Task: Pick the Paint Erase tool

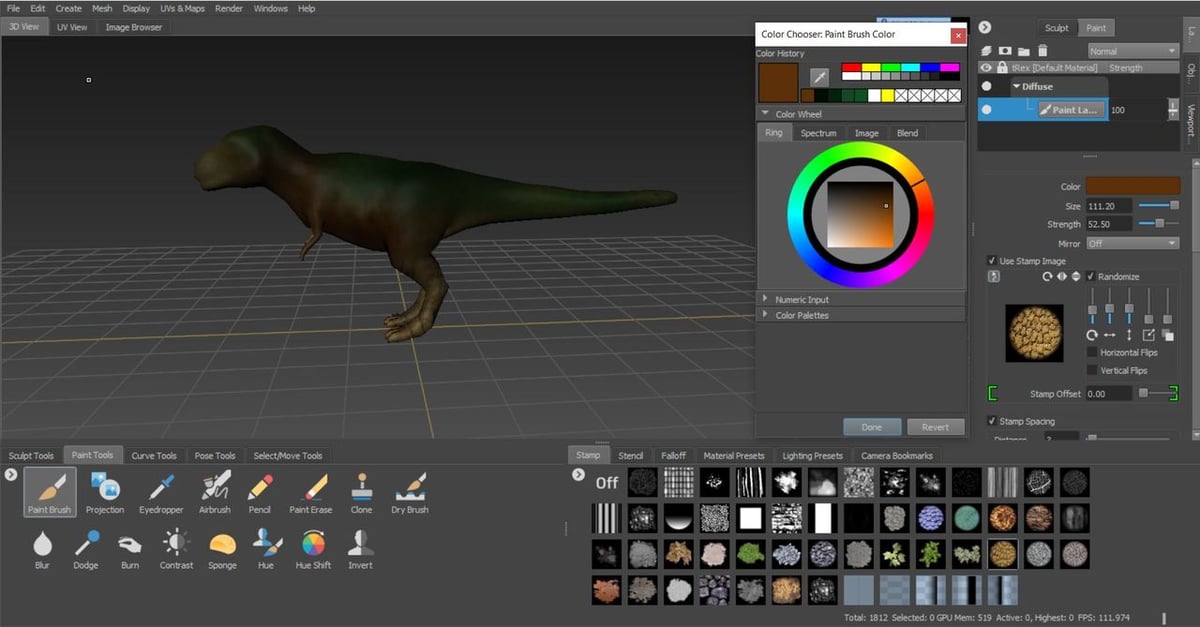Action: pos(312,493)
